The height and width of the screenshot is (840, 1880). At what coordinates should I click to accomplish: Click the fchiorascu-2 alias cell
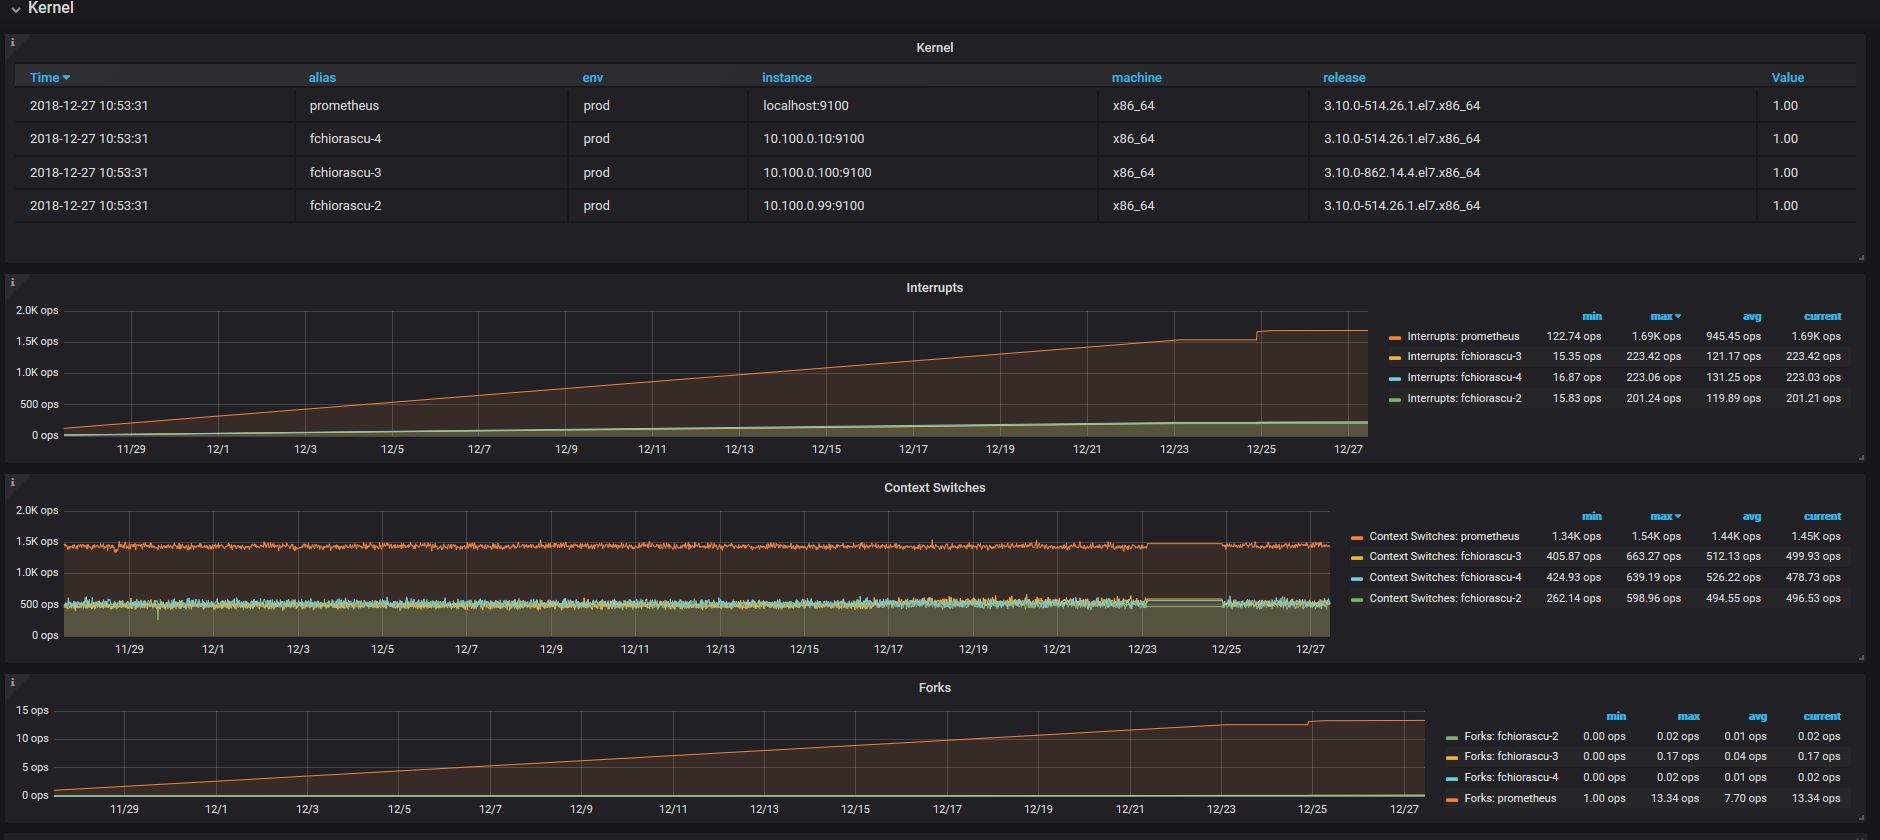point(431,205)
